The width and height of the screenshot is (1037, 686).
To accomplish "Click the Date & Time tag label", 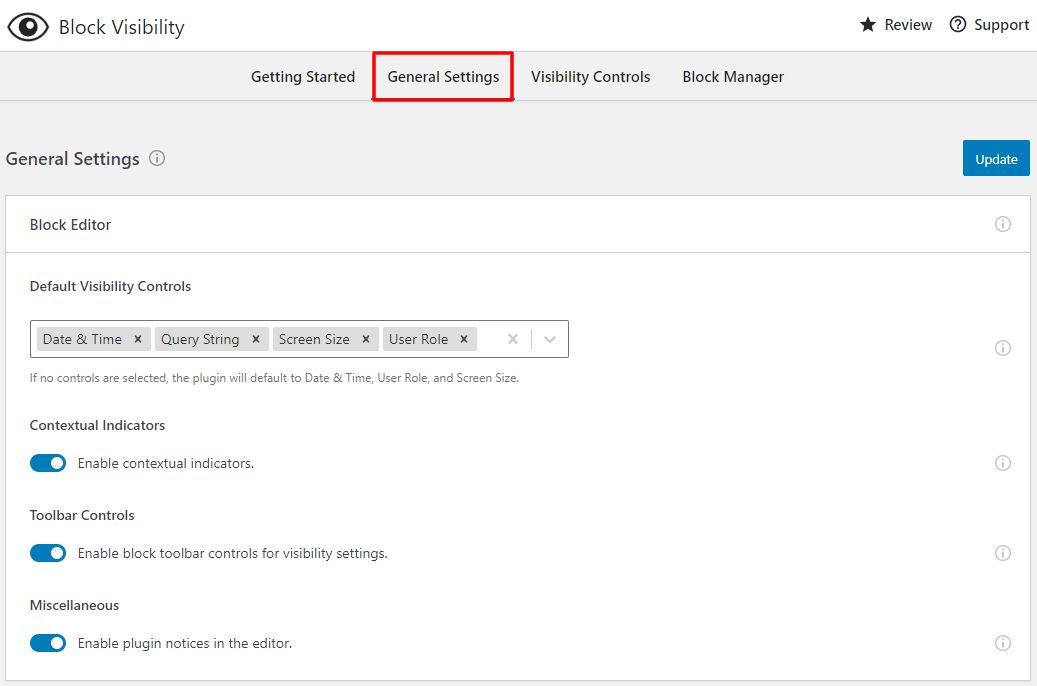I will [83, 339].
